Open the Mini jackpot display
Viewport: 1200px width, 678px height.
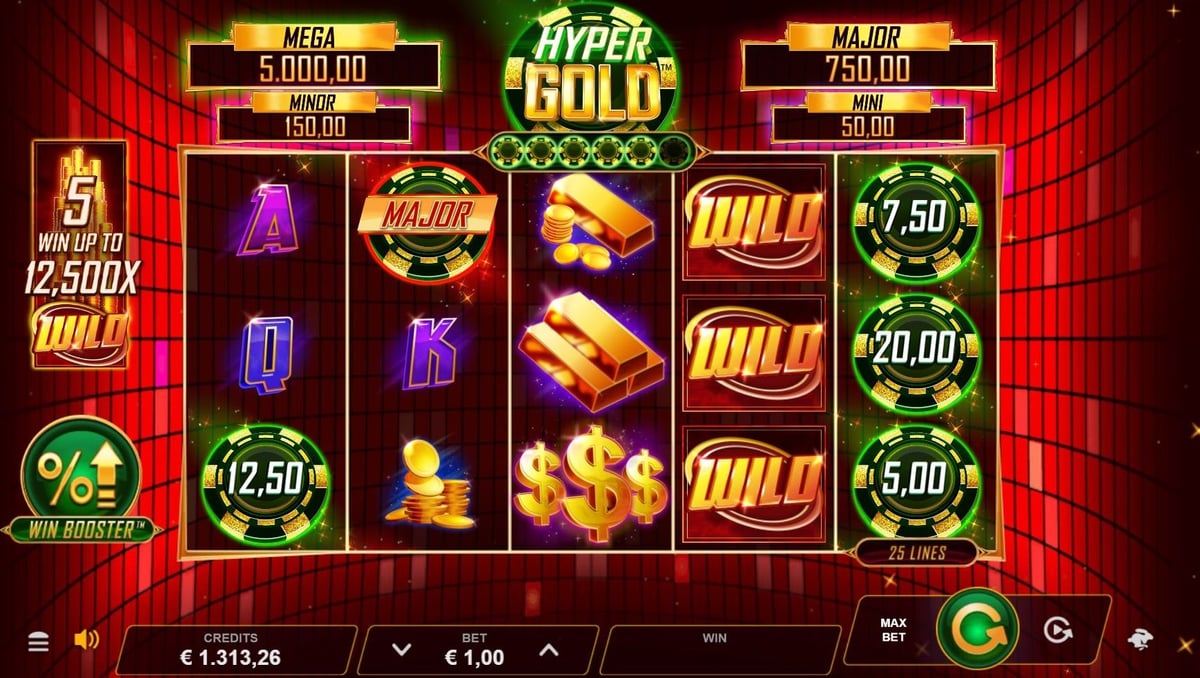868,117
